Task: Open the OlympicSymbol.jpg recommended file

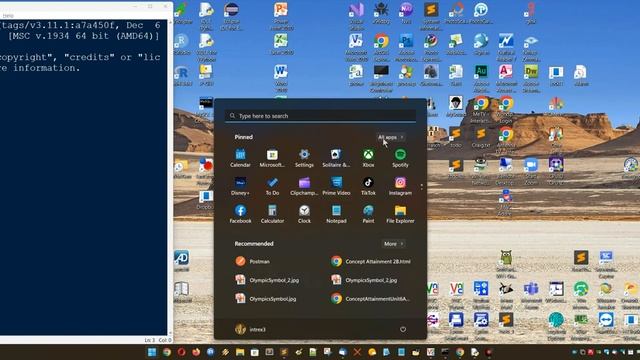Action: (x=266, y=299)
